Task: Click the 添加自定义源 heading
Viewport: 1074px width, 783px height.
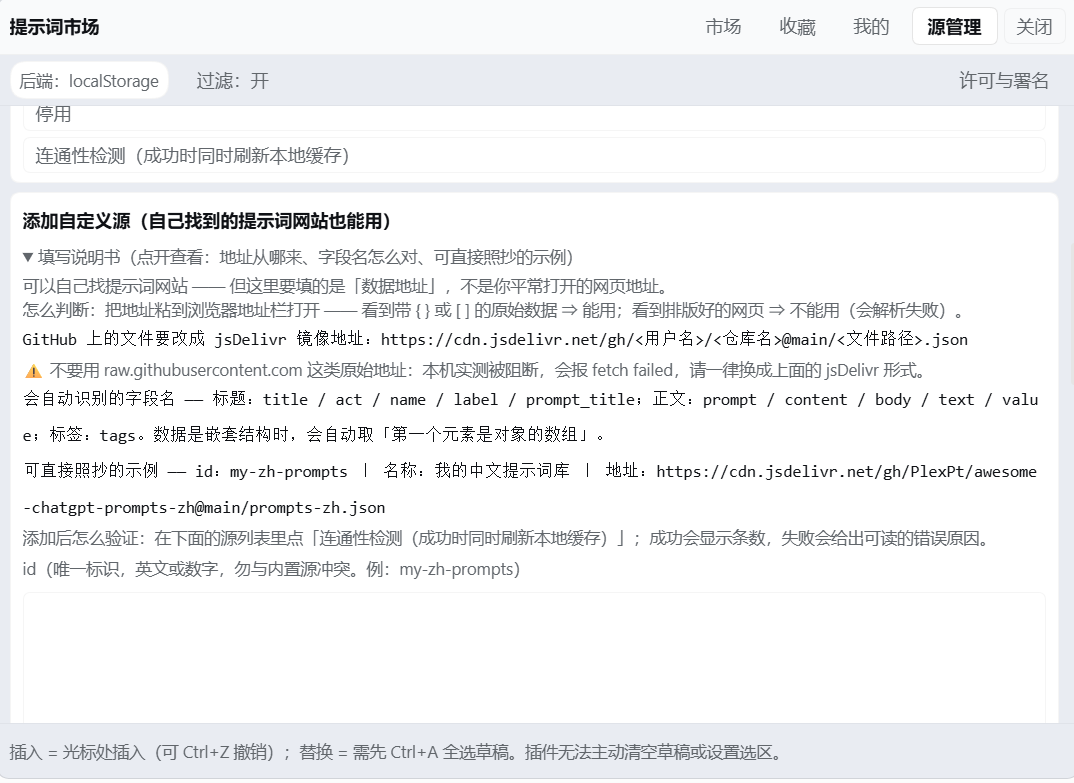Action: (x=207, y=221)
